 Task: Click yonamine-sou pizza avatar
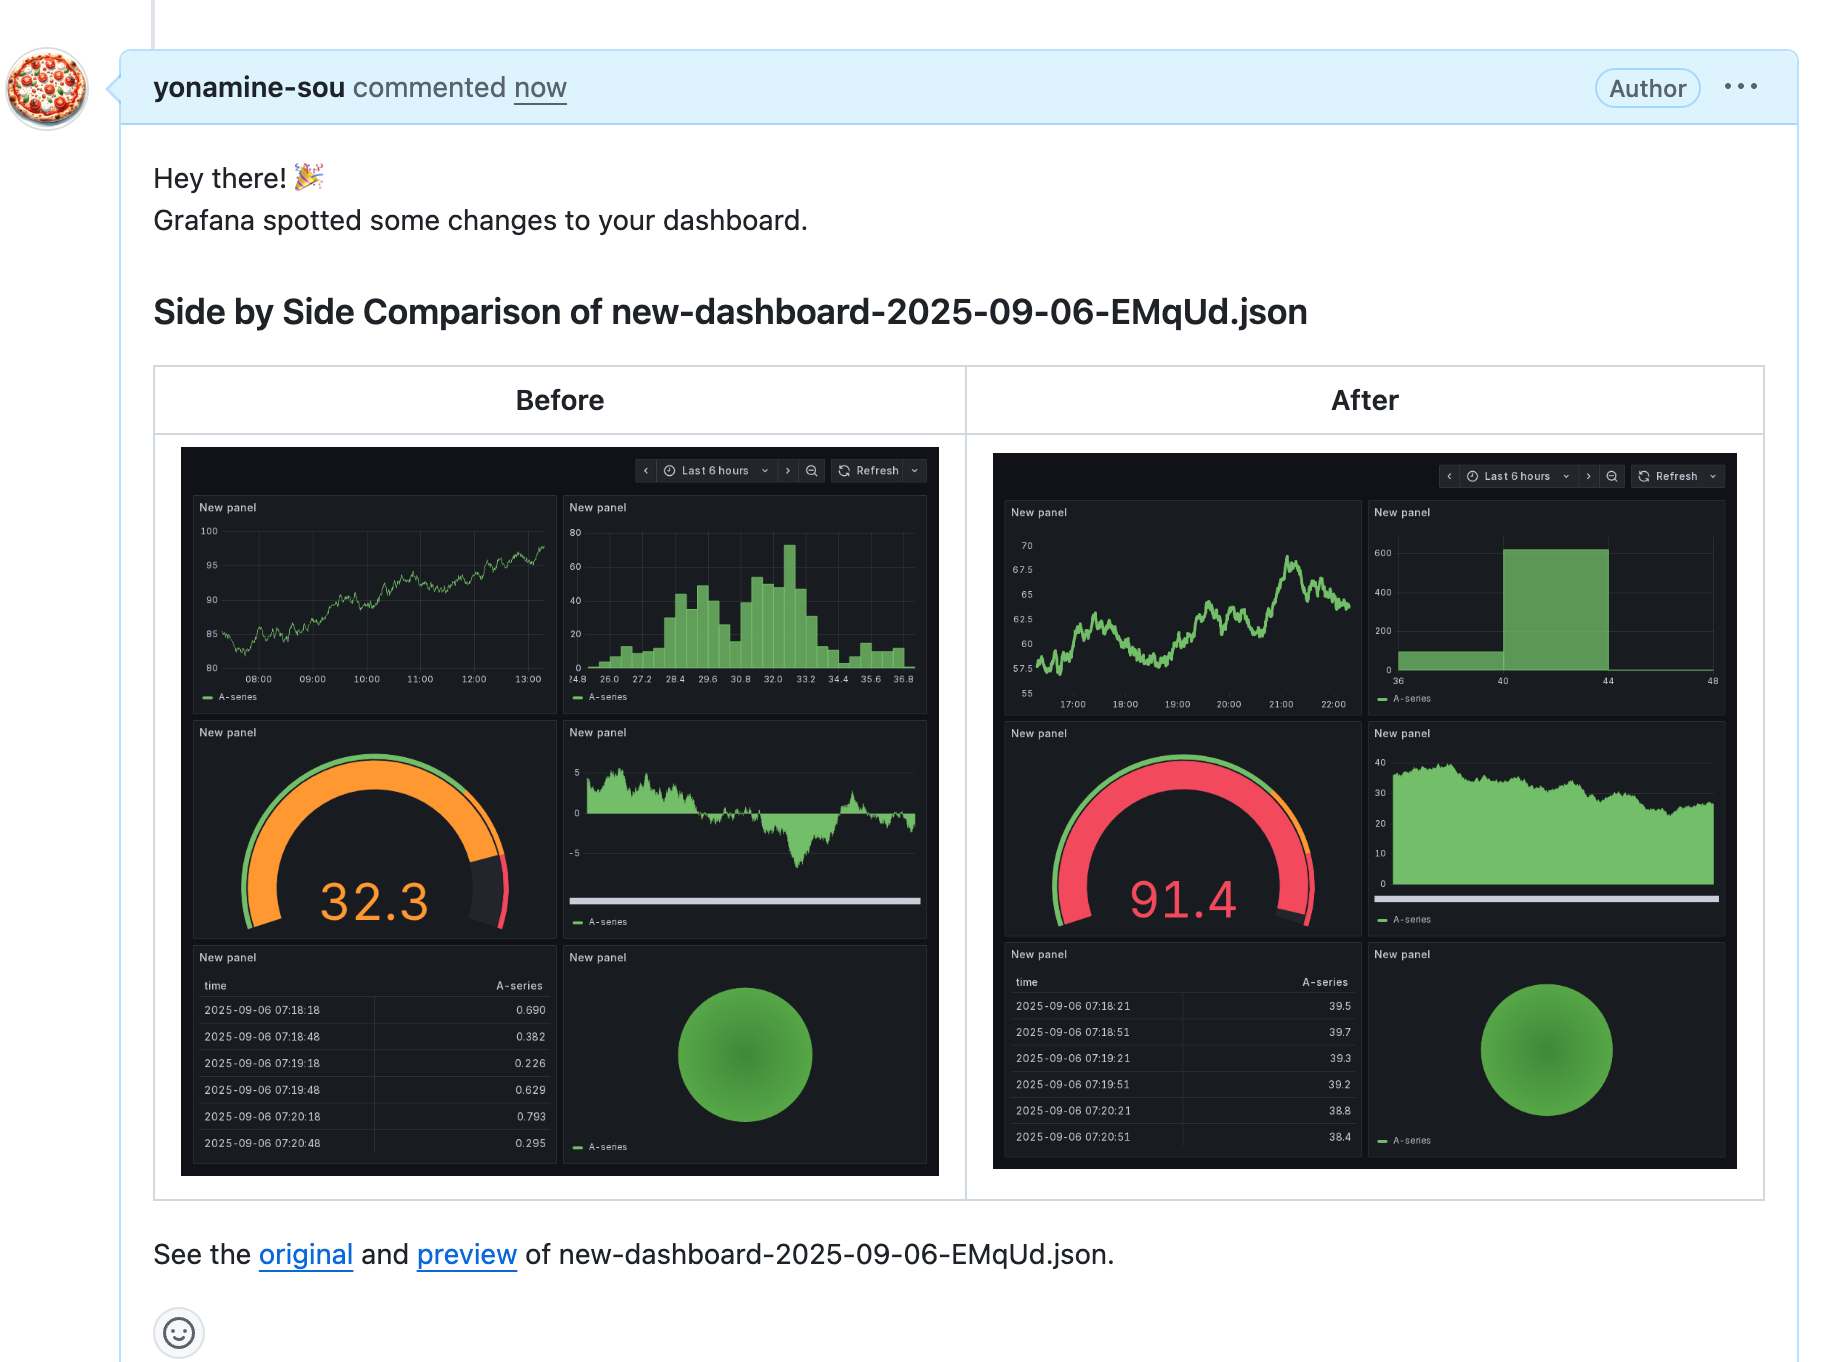47,88
